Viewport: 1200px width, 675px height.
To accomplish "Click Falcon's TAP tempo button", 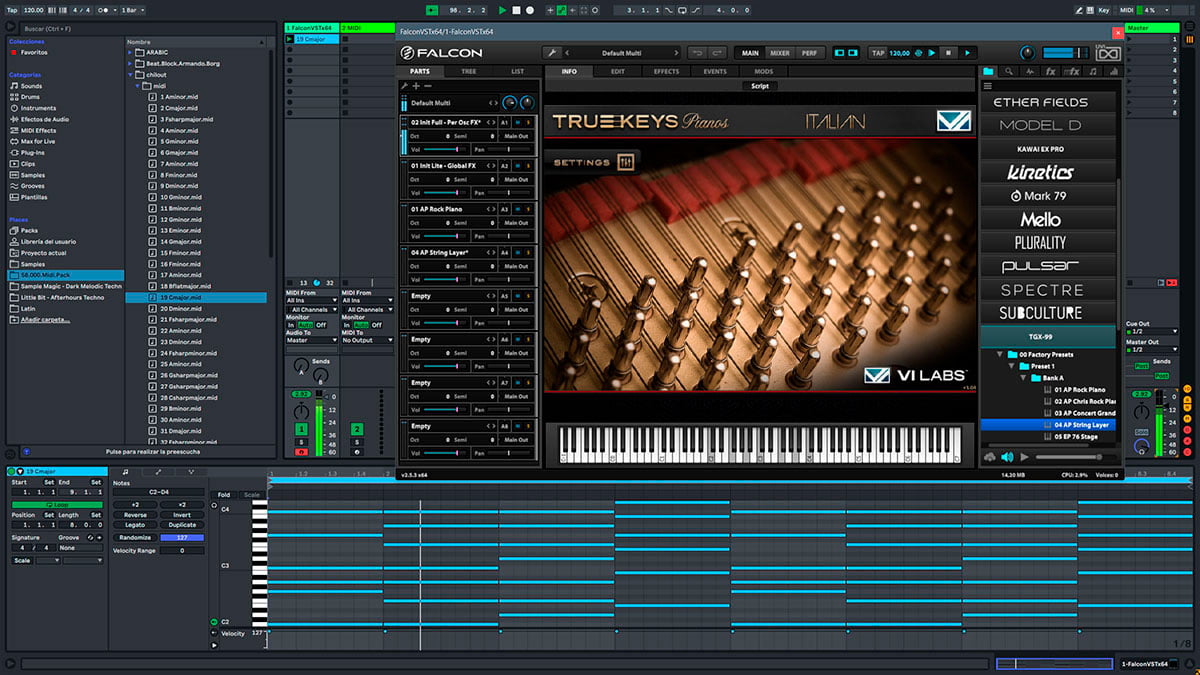I will 878,53.
